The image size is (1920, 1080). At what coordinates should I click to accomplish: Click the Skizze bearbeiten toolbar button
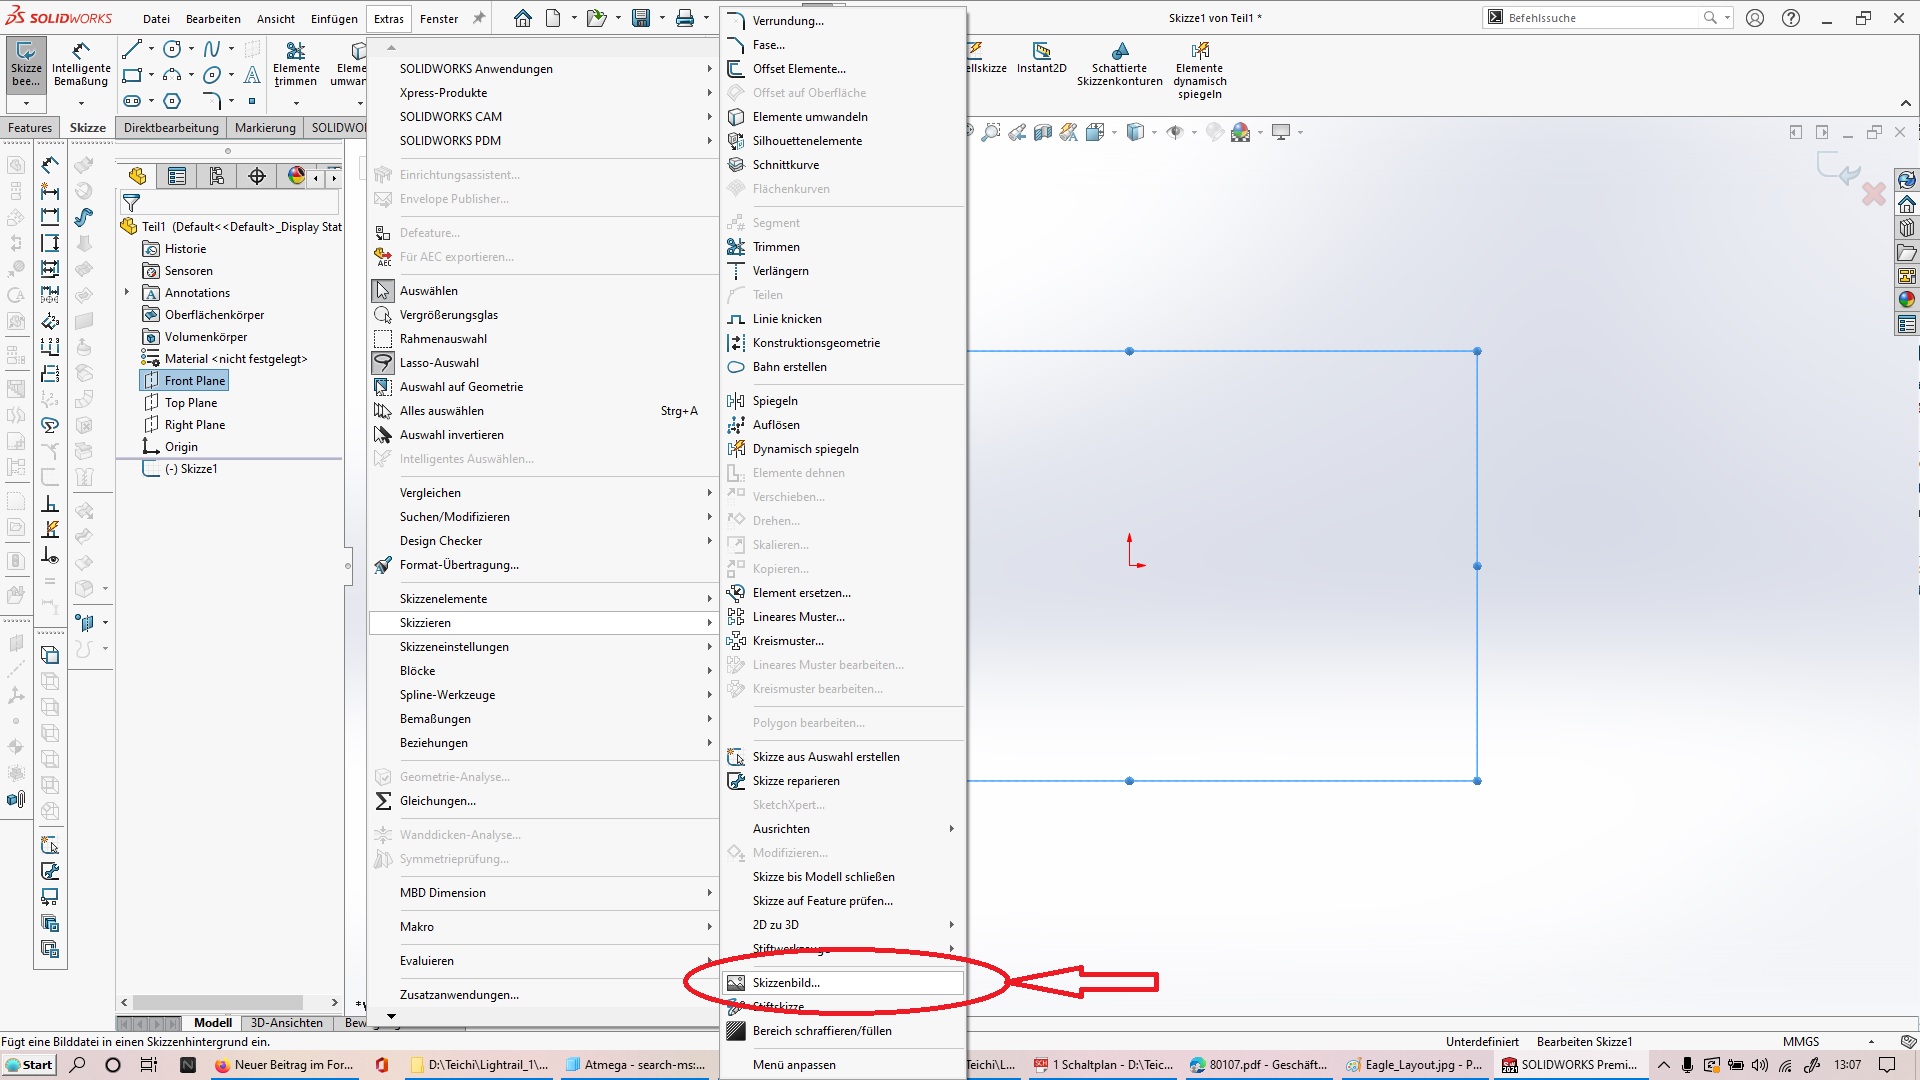coord(26,66)
